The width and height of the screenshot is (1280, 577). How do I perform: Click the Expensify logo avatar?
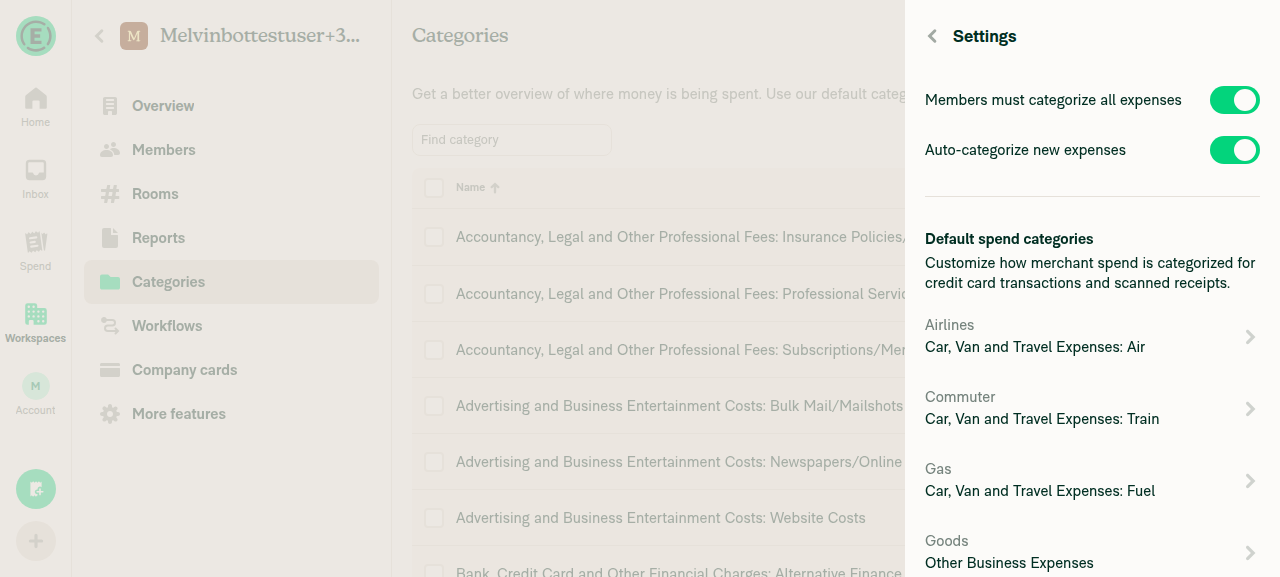(36, 36)
